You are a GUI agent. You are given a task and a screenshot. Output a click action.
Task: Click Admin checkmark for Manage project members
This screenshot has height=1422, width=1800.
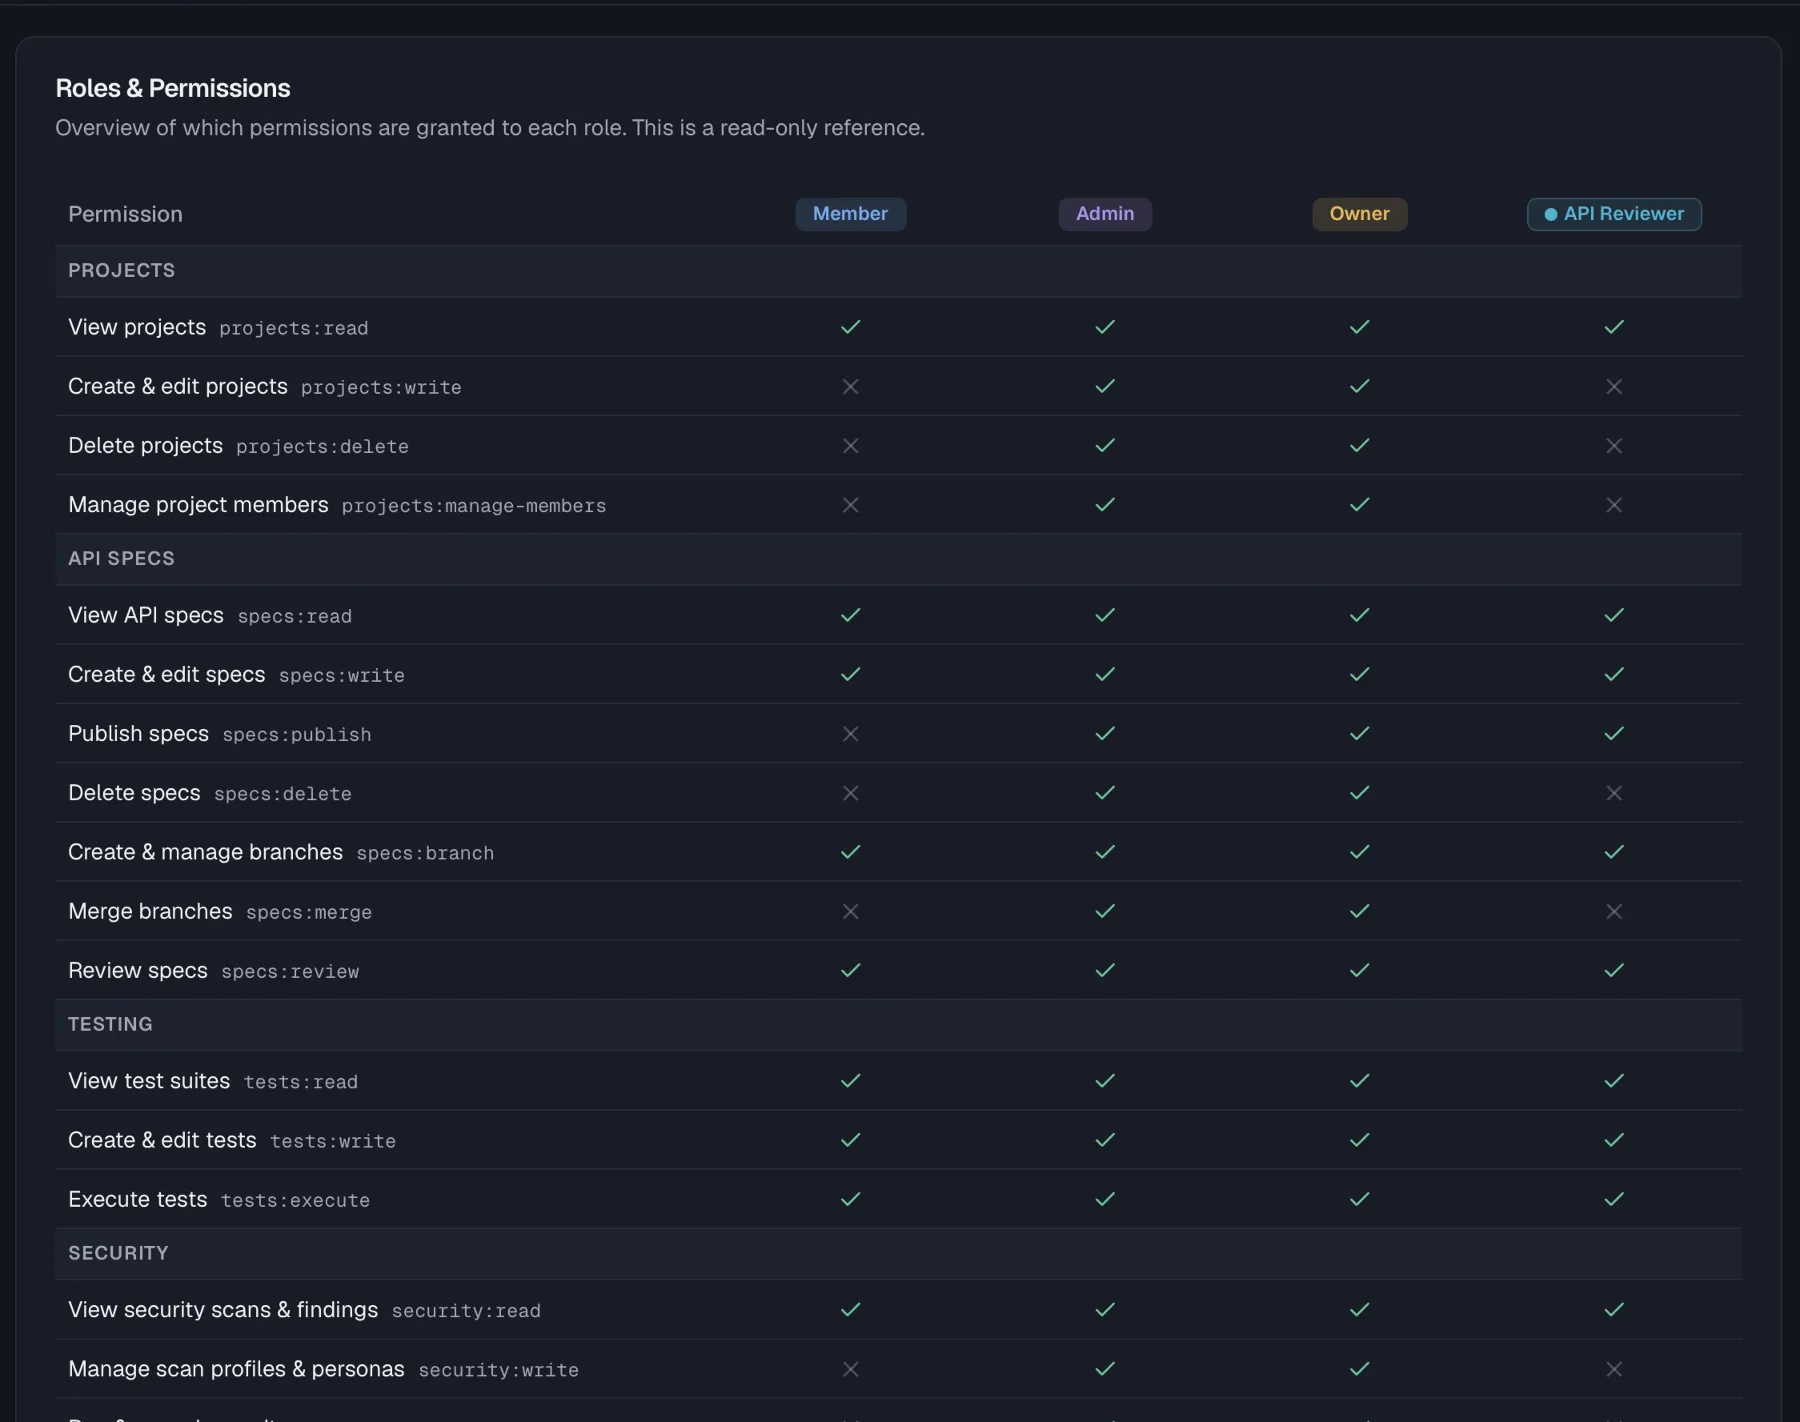[x=1105, y=505]
